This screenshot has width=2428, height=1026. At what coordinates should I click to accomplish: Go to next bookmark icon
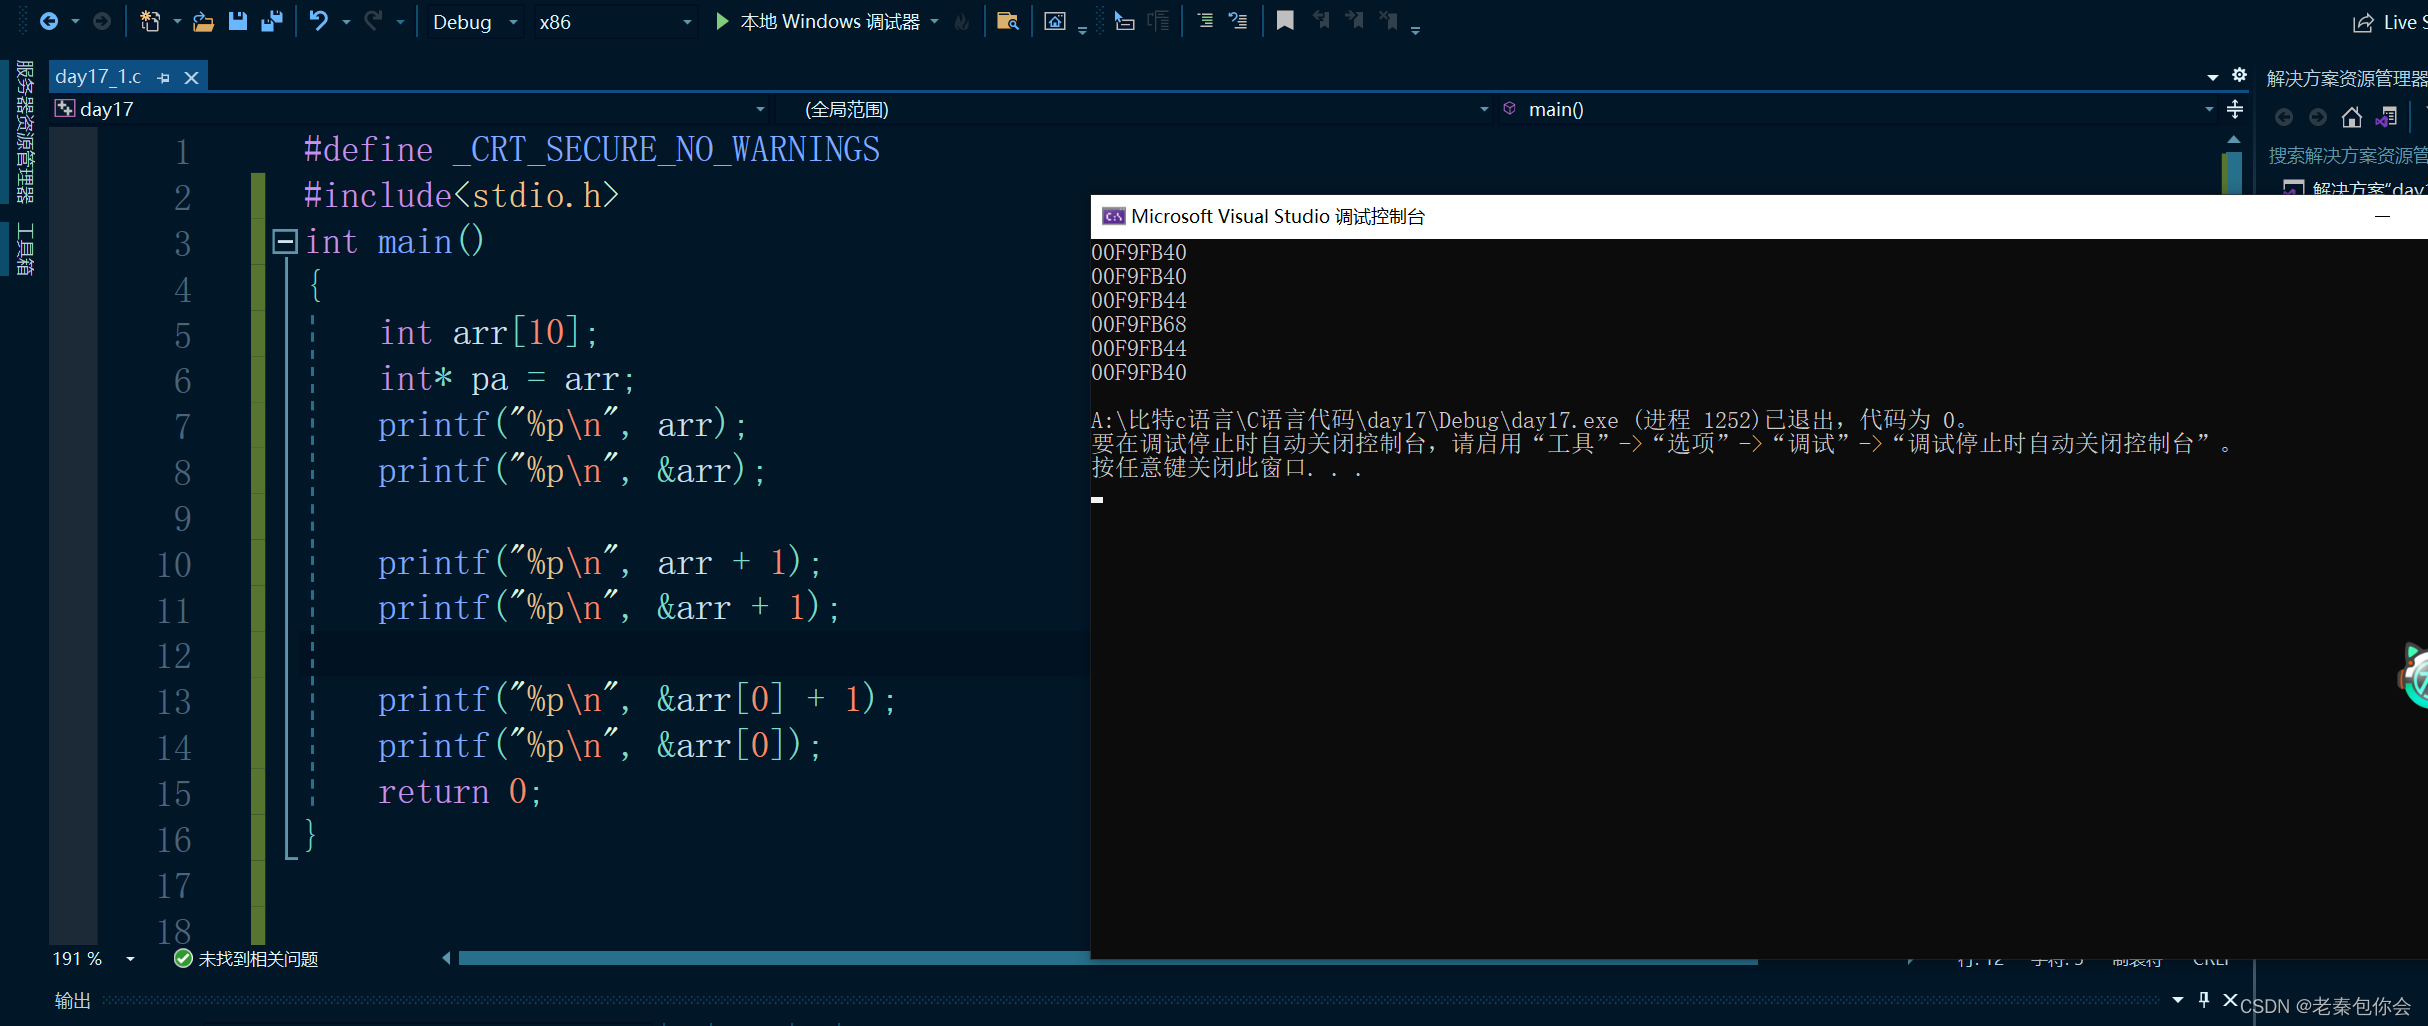pos(1355,20)
